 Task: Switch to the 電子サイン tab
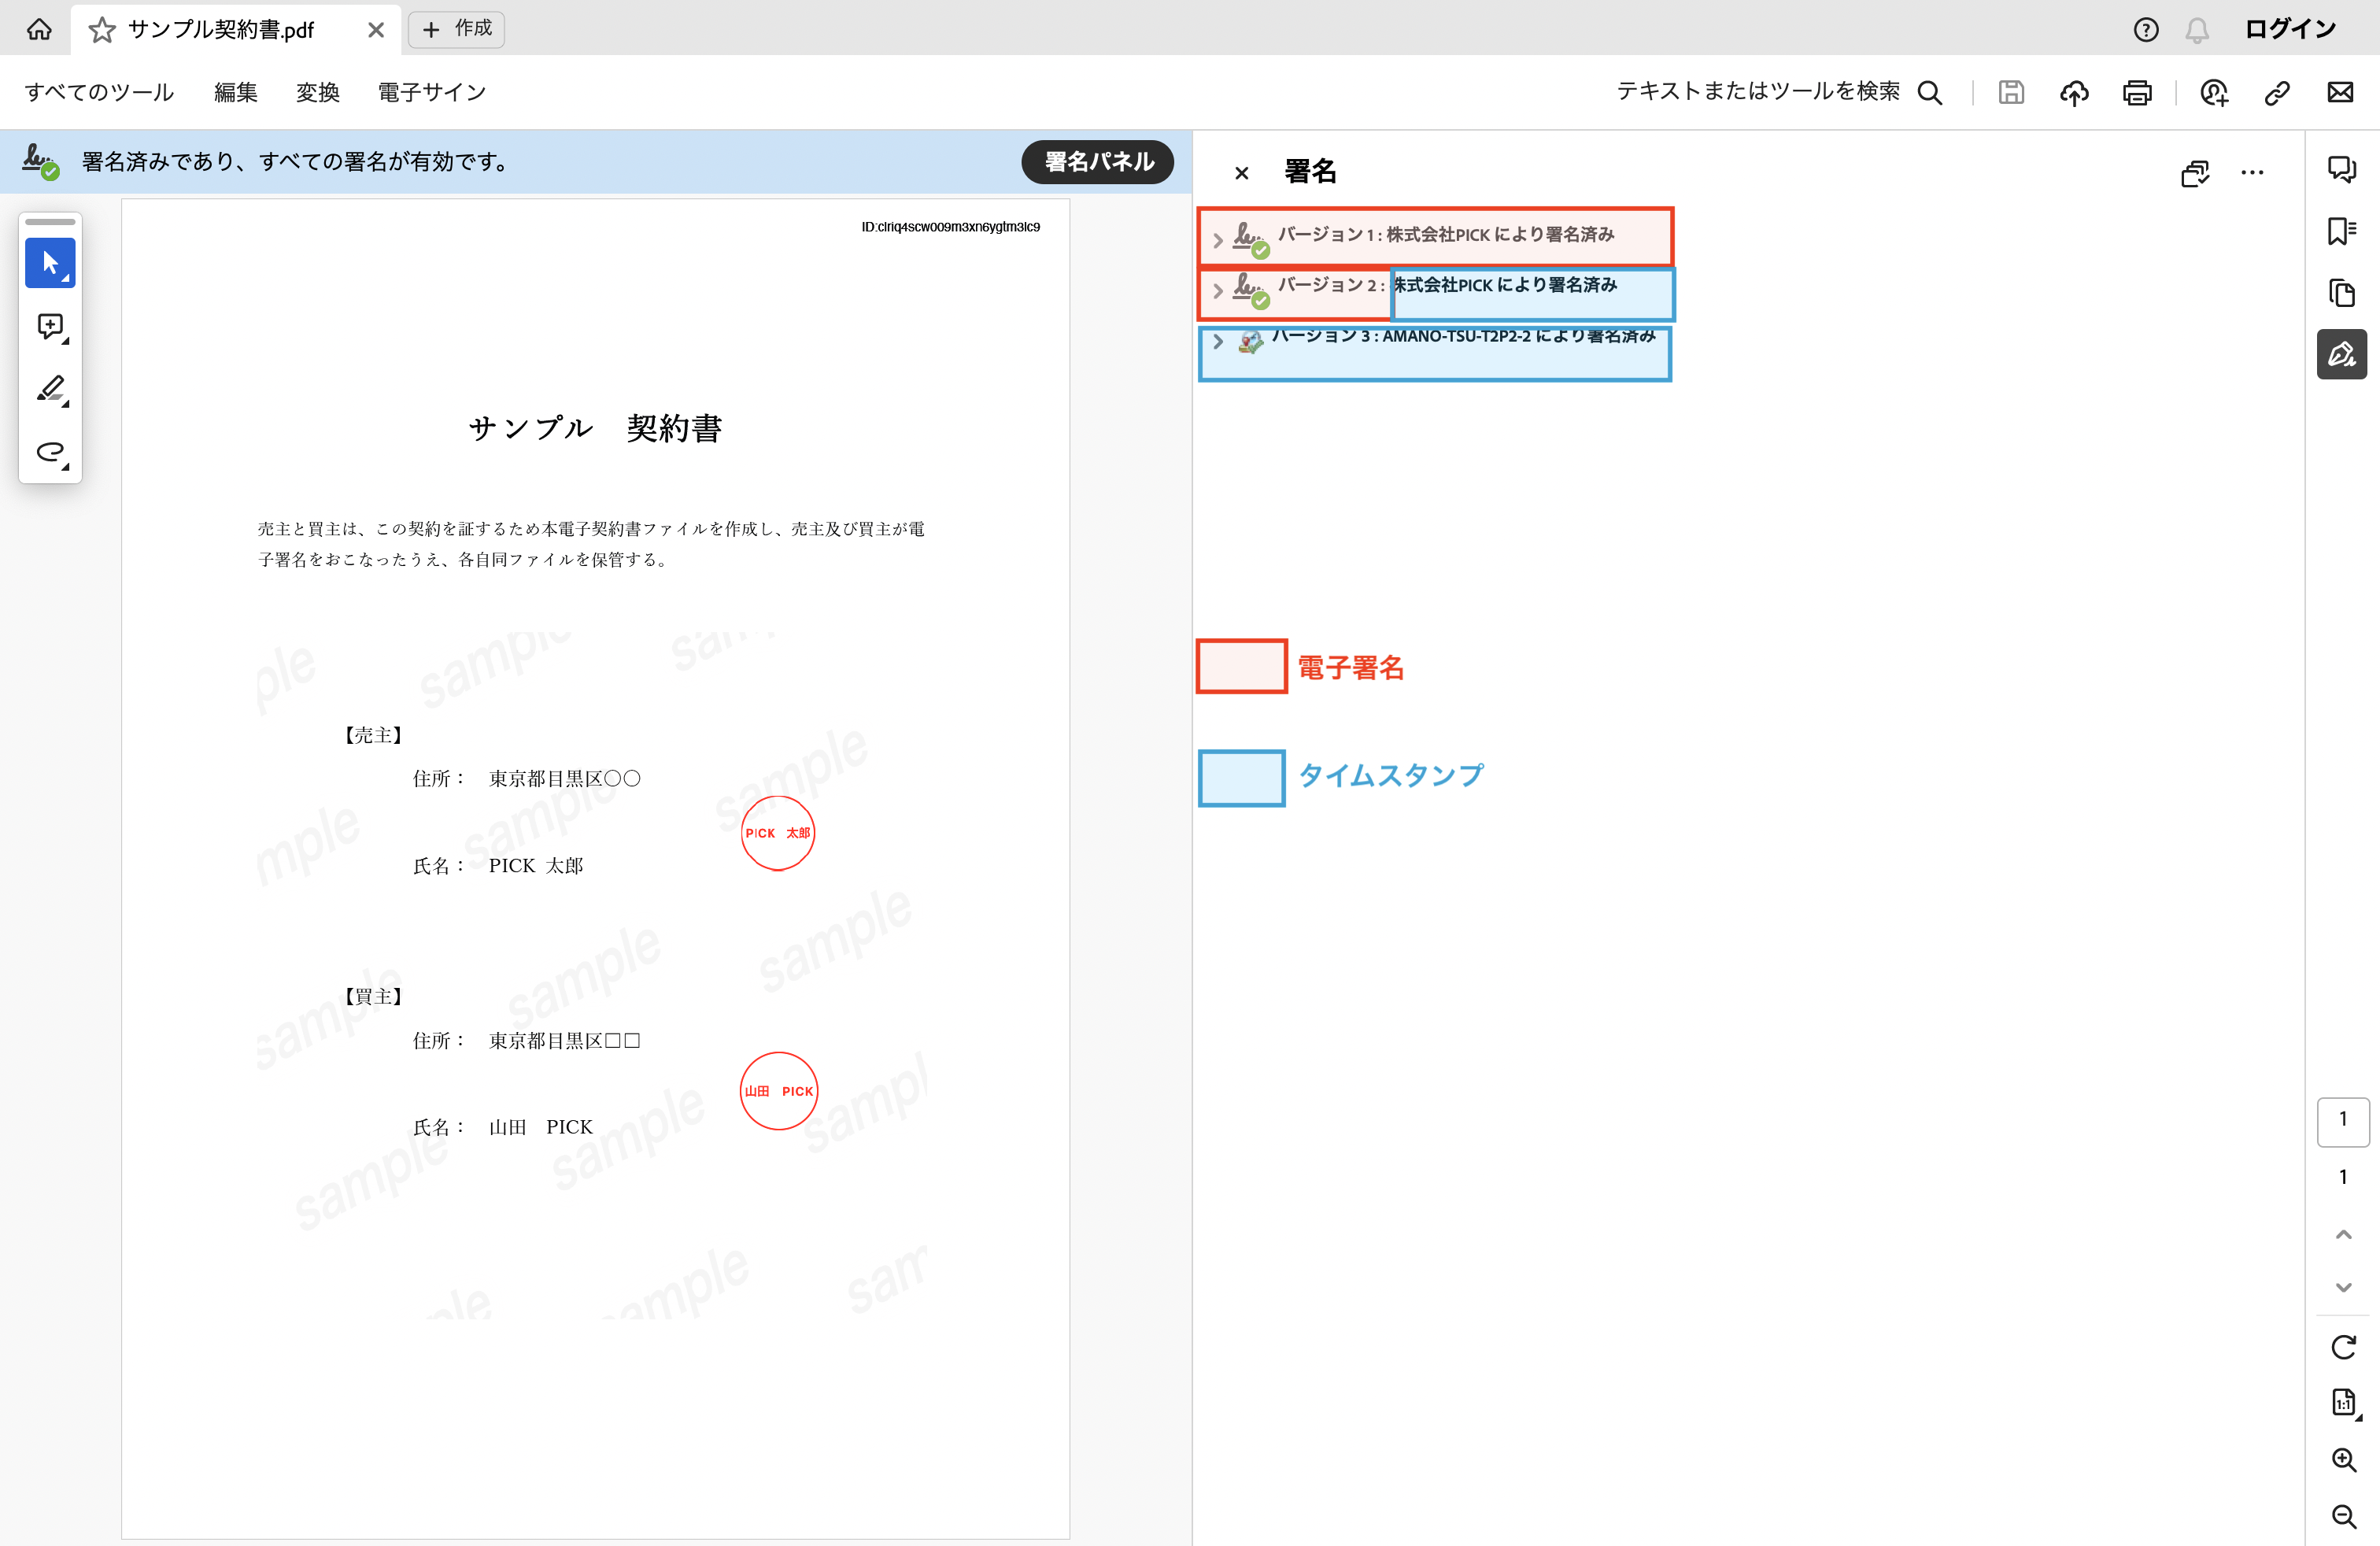[431, 92]
